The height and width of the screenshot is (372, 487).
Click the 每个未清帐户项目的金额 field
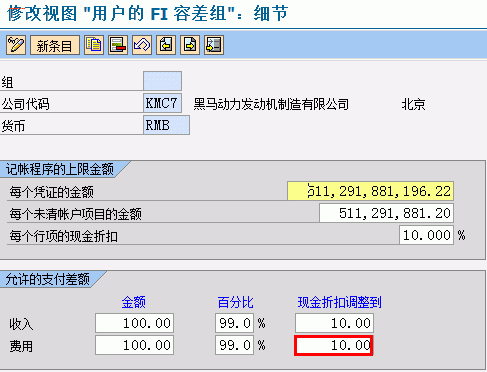tap(386, 213)
